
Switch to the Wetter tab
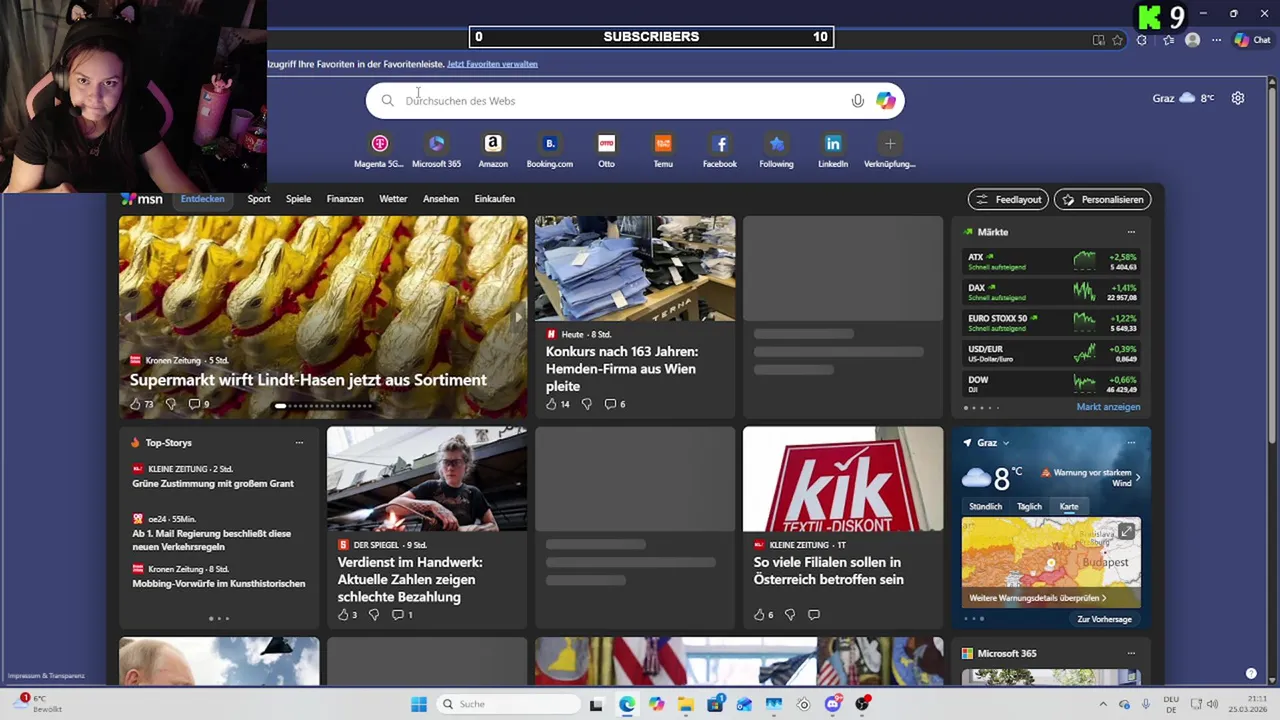(393, 199)
